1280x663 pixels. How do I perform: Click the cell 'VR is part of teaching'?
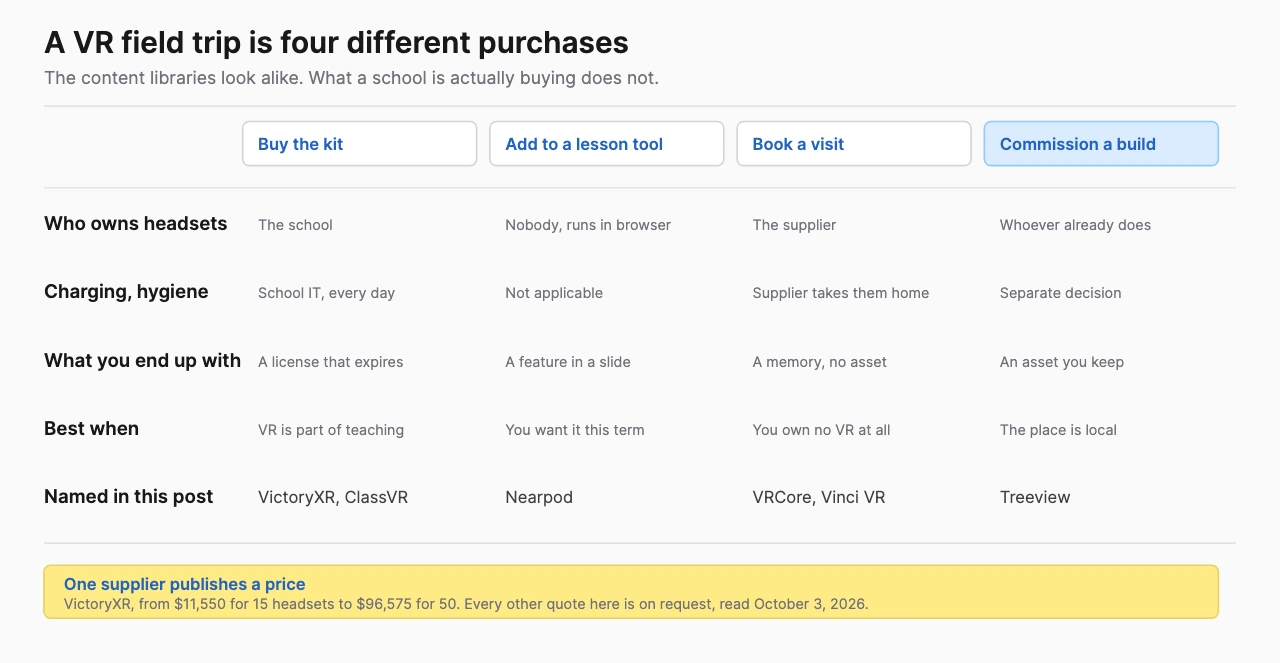[331, 430]
